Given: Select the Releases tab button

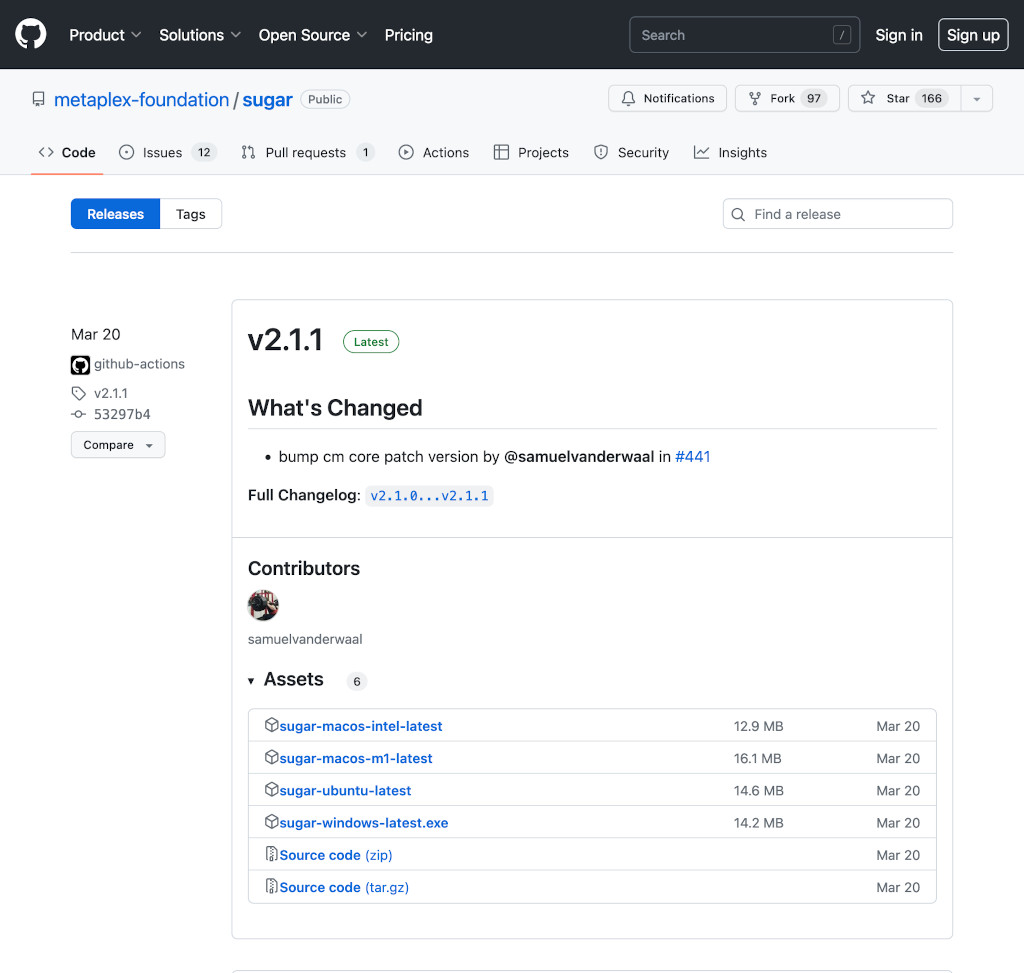Looking at the screenshot, I should (116, 214).
